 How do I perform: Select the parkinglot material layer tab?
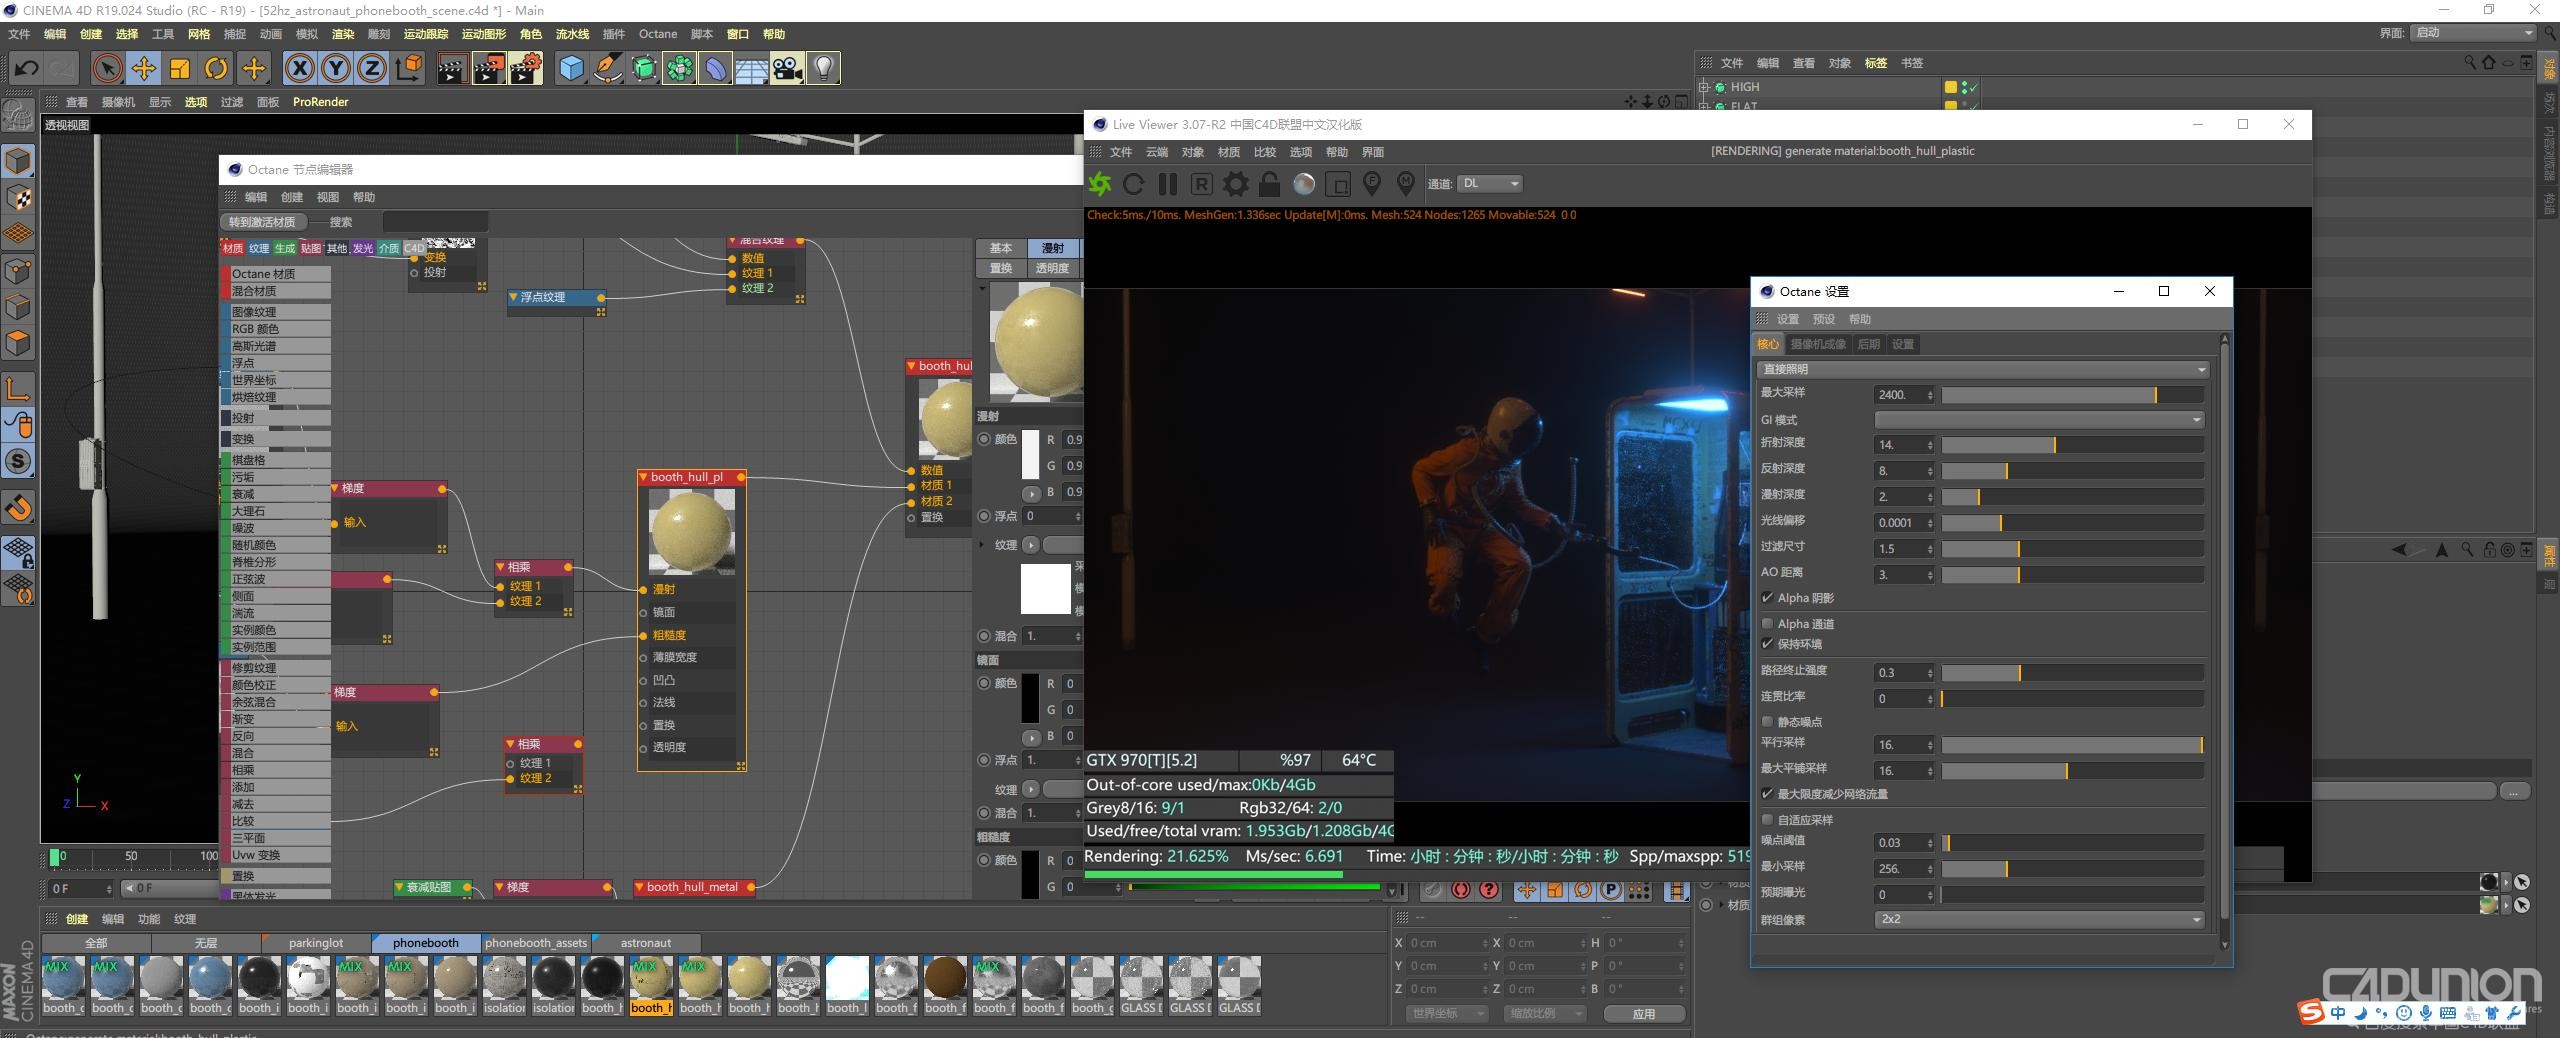pyautogui.click(x=316, y=943)
